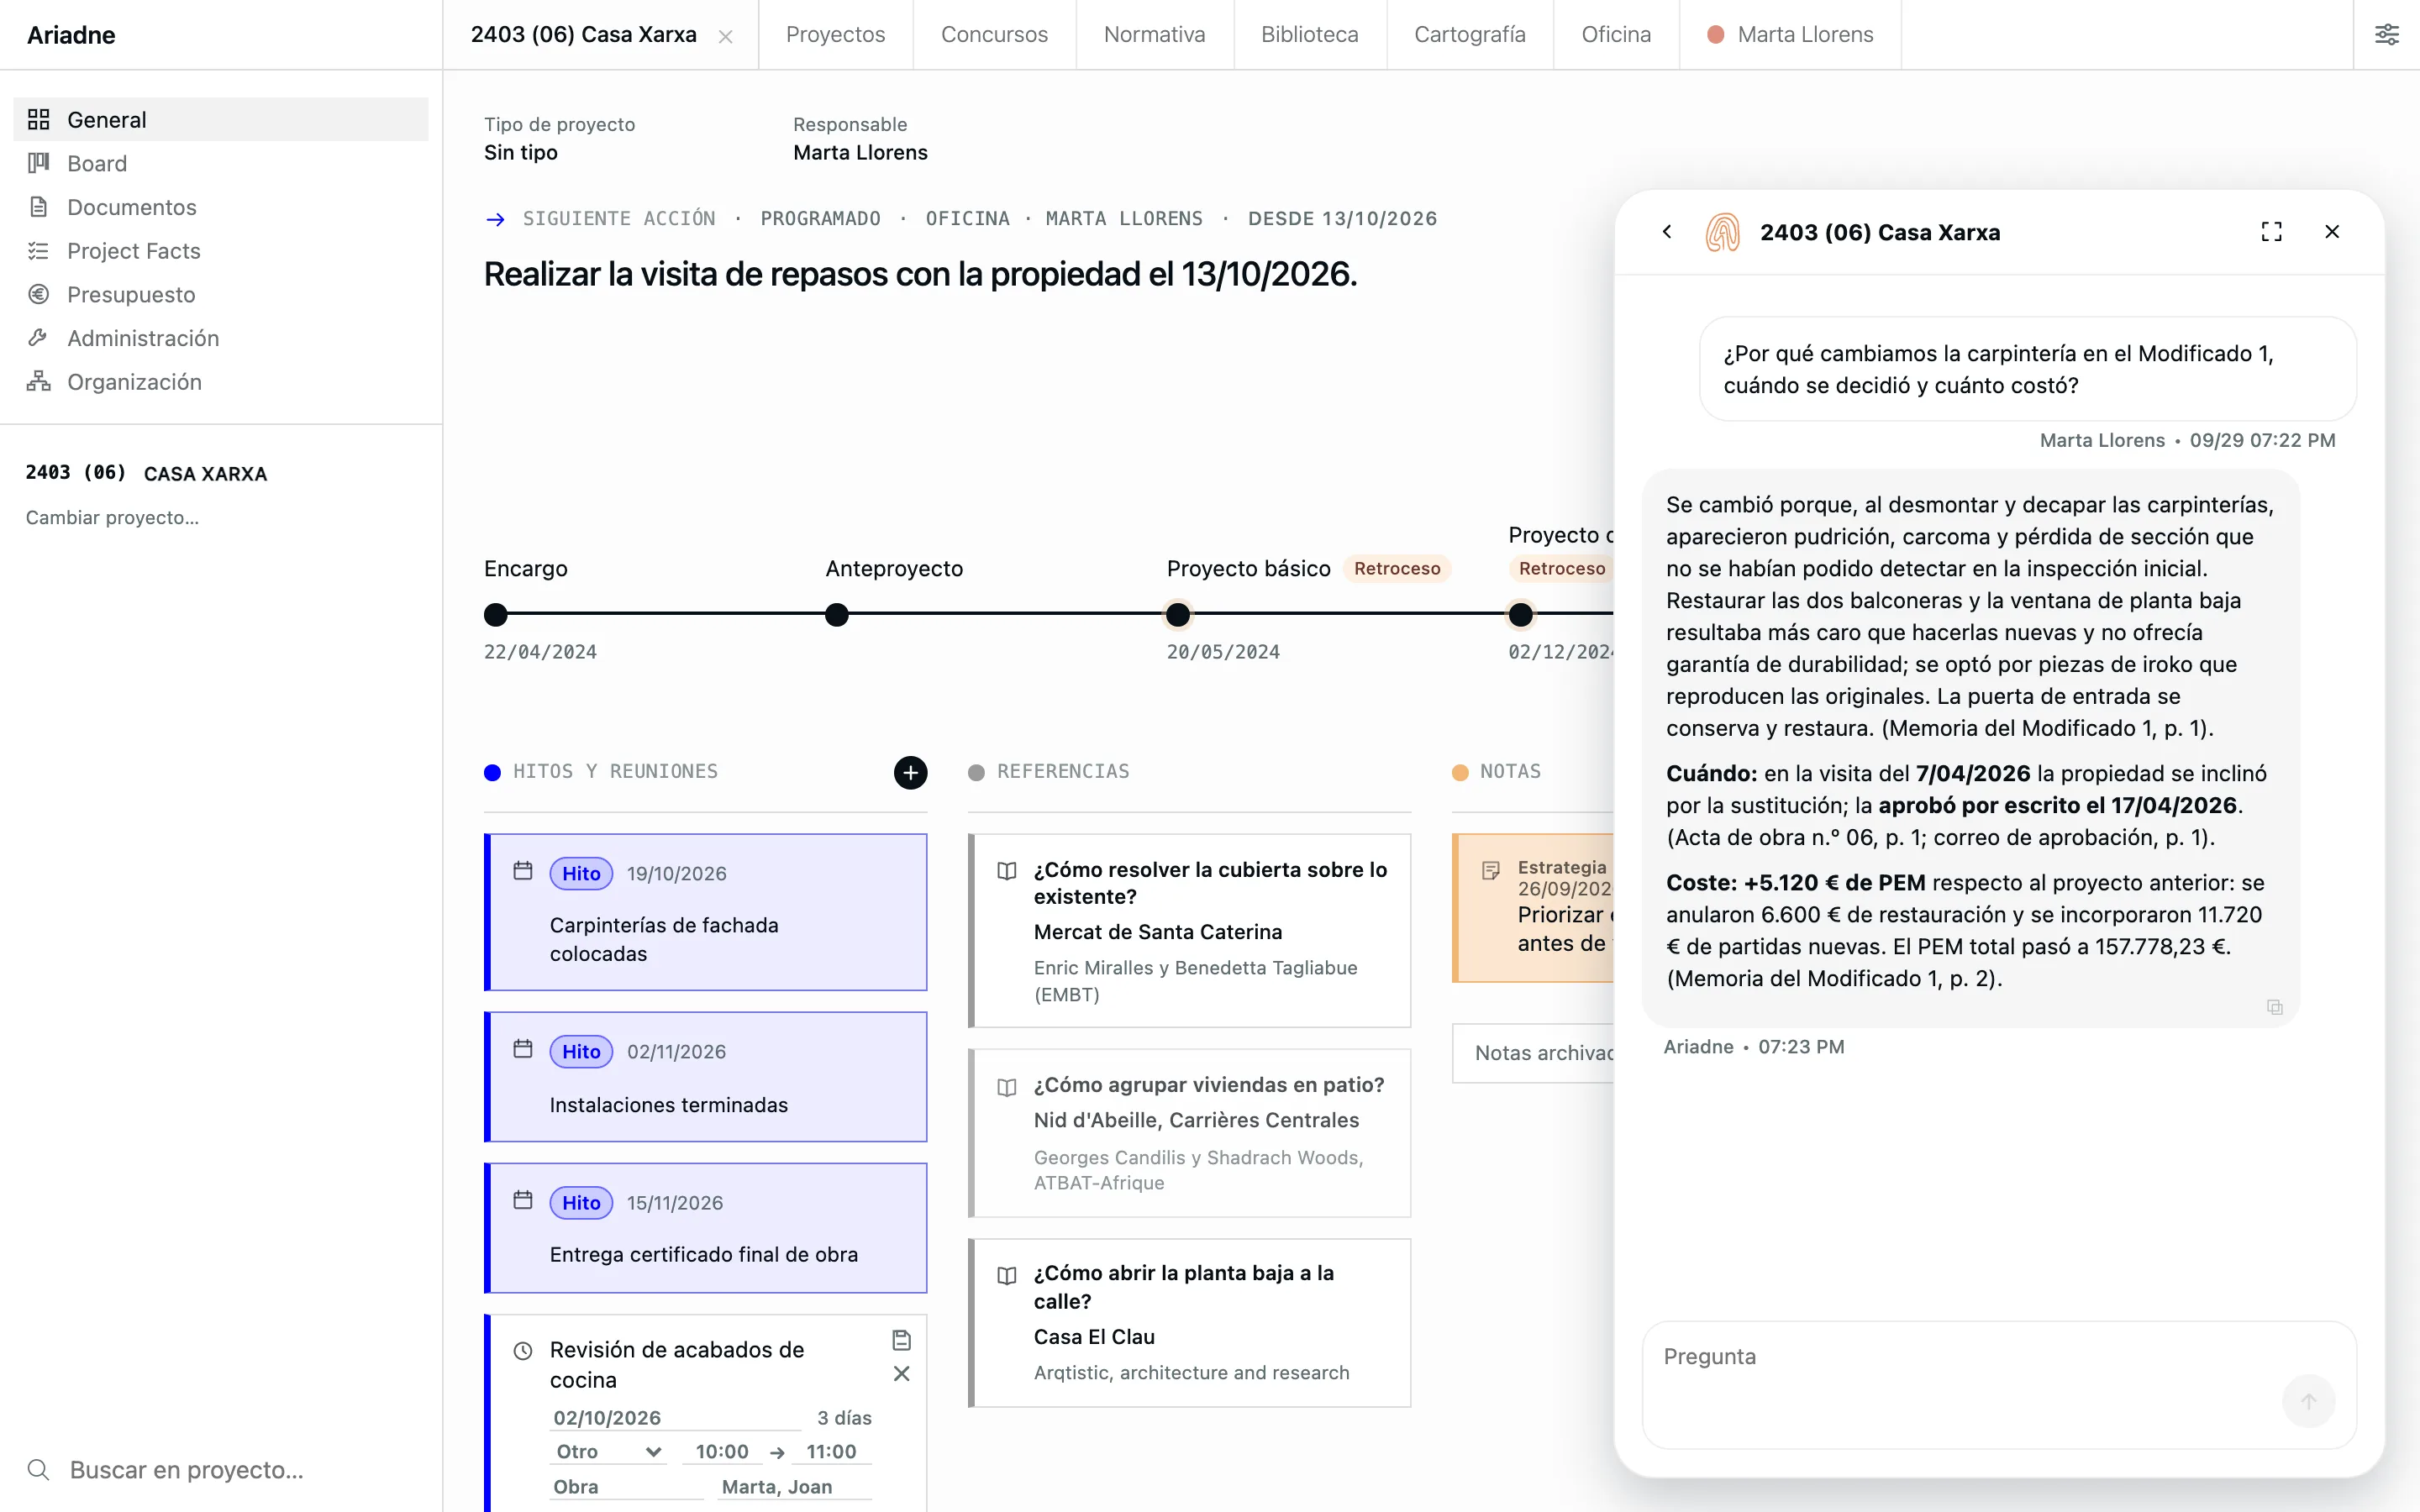Open the Normativa tab

1154,35
